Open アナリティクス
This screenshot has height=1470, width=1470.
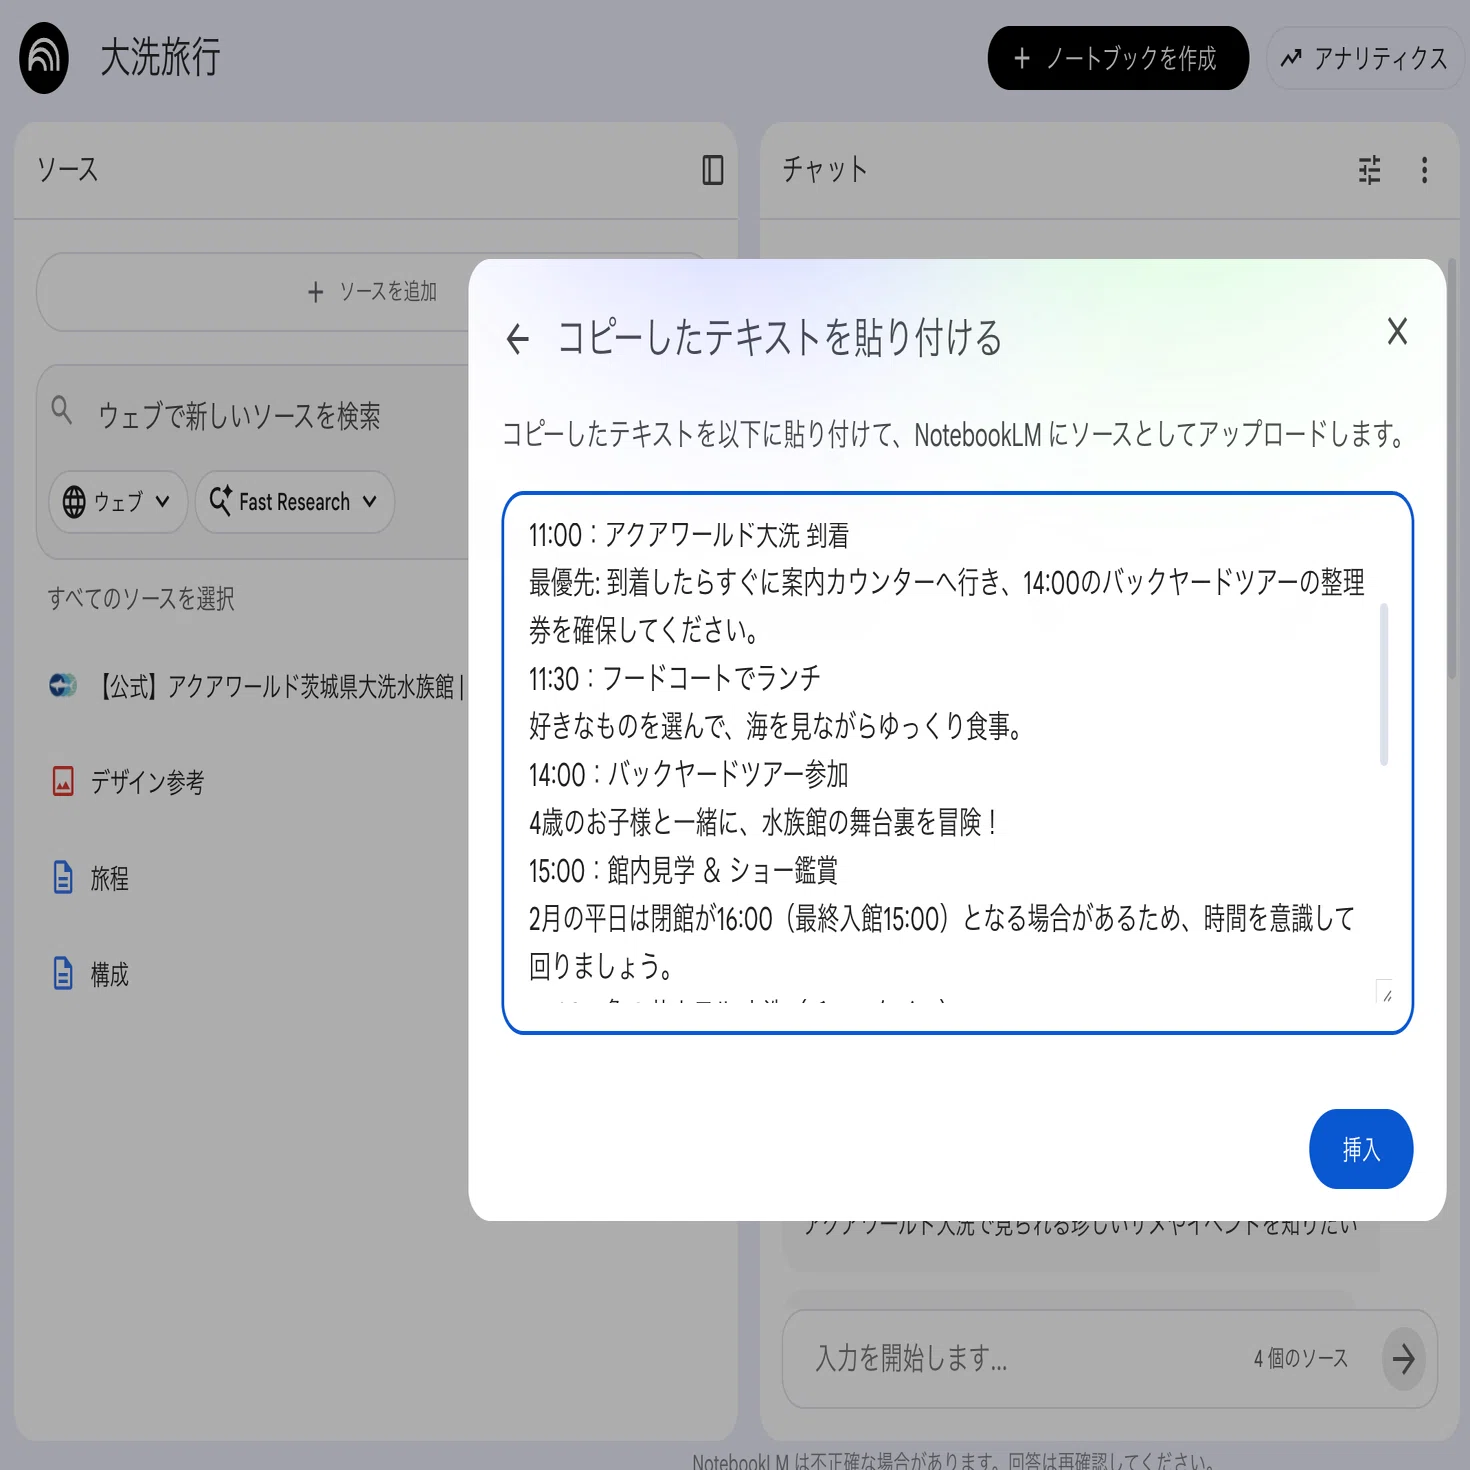tap(1365, 58)
